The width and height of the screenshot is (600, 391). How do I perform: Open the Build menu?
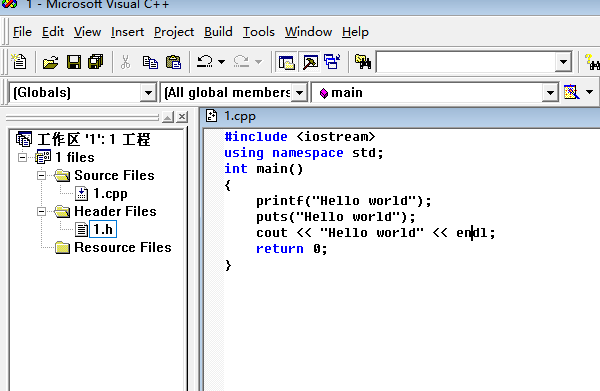218,32
